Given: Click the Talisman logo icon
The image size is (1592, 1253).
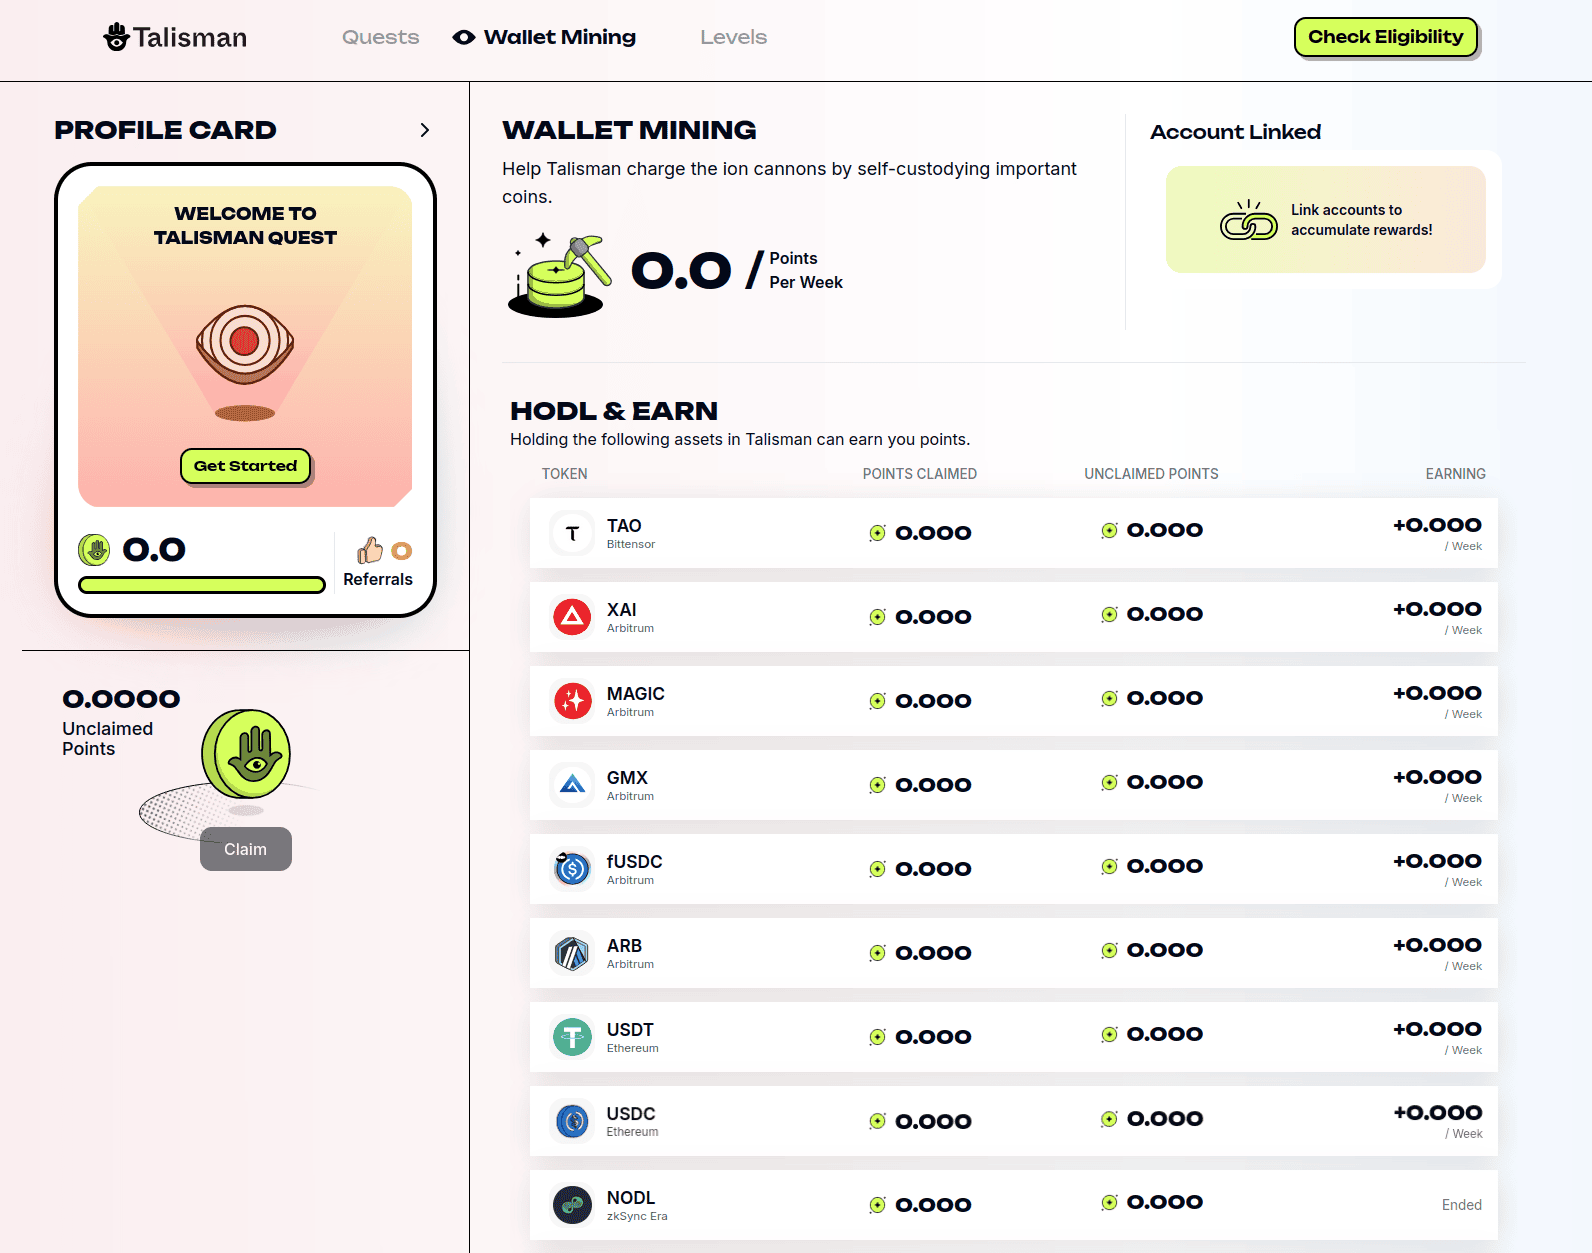Looking at the screenshot, I should [x=116, y=37].
